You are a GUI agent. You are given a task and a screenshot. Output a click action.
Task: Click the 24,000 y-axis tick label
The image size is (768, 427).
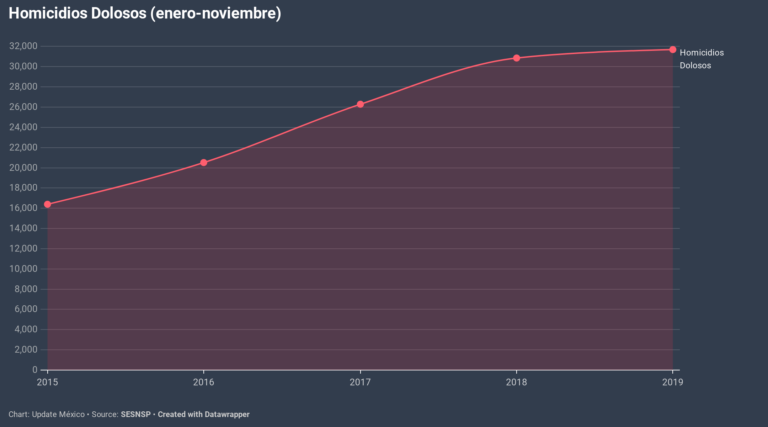pyautogui.click(x=22, y=127)
